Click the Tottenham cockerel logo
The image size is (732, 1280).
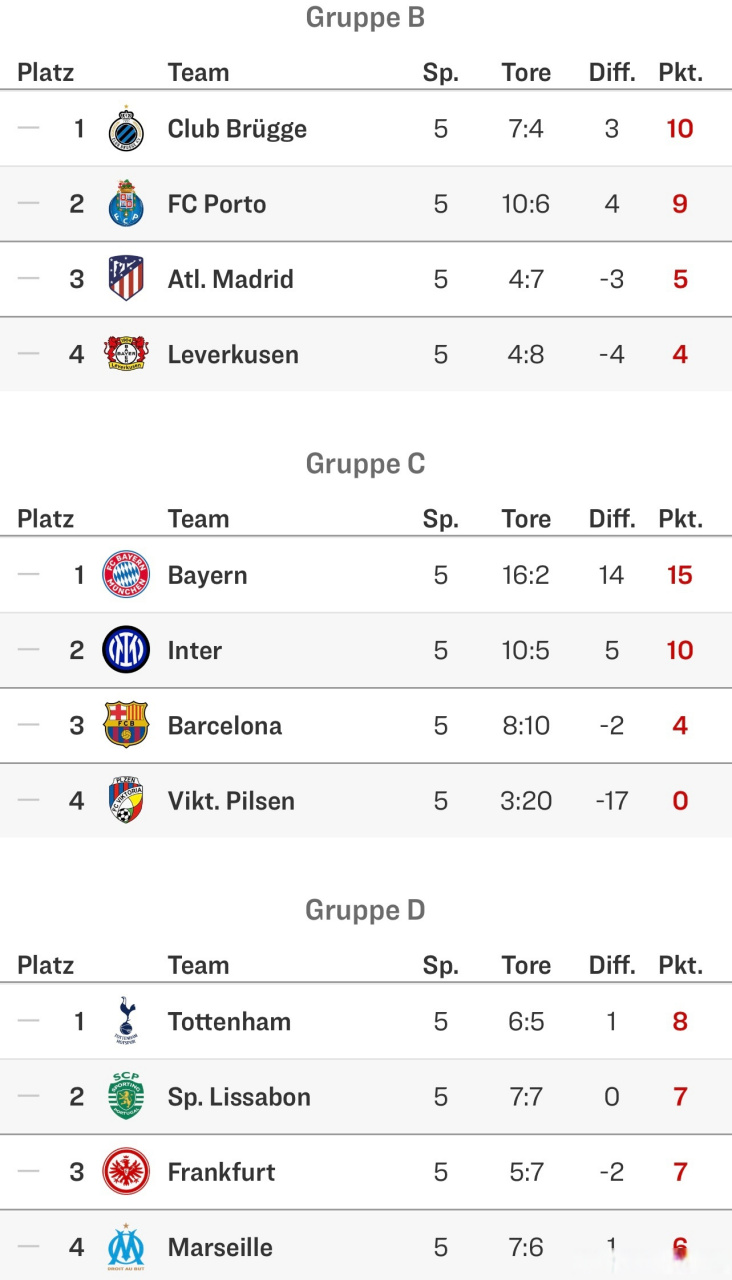126,1021
